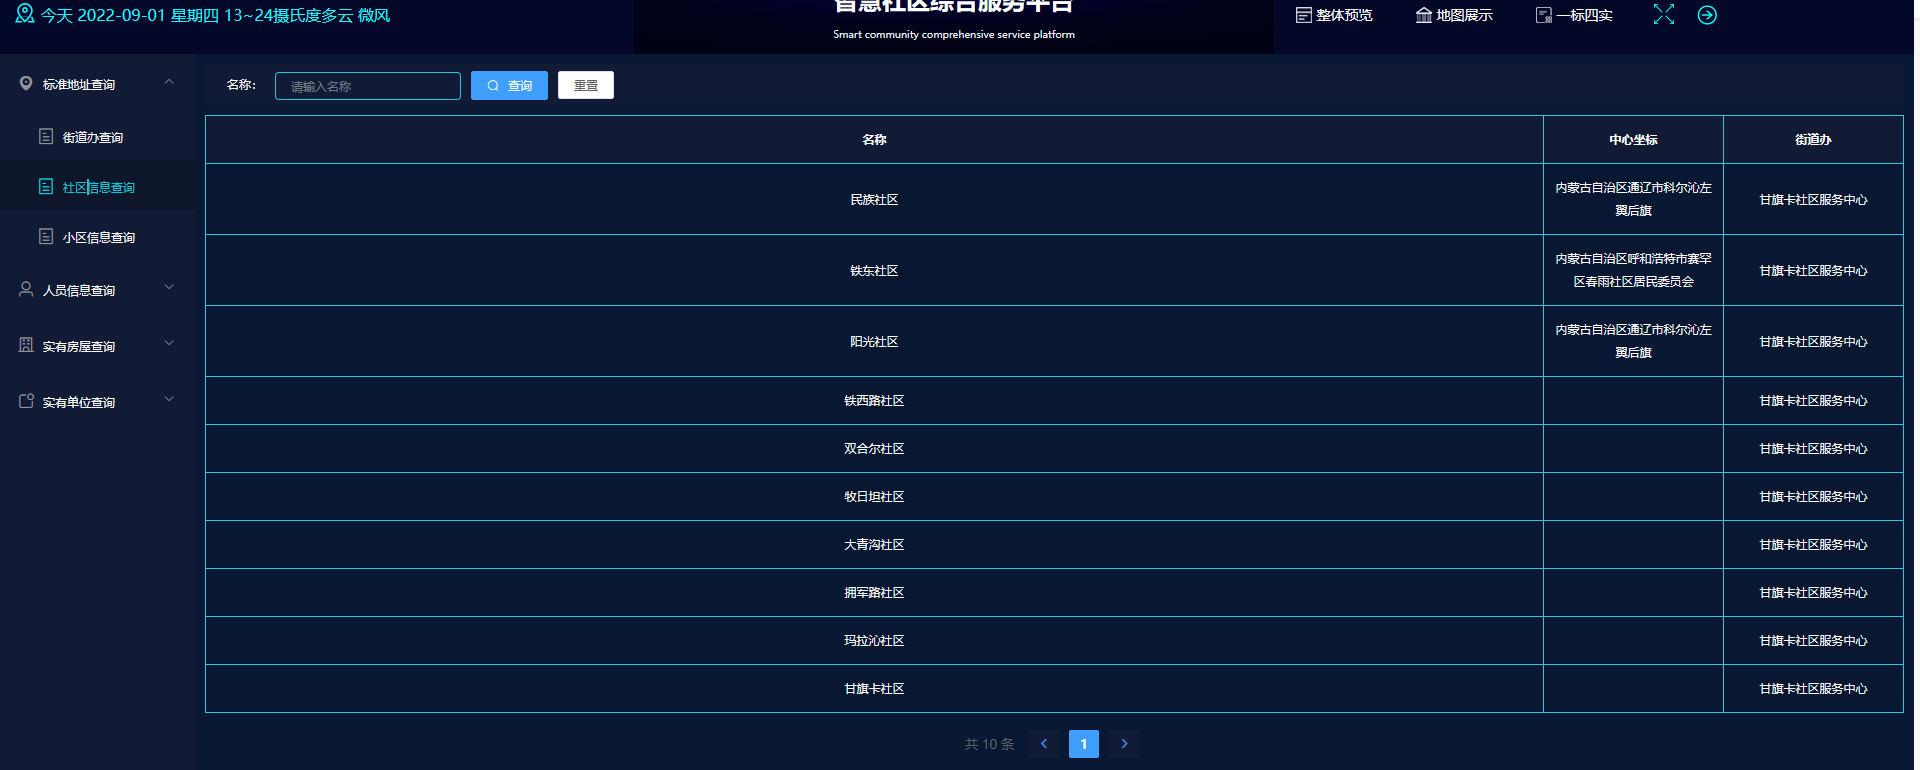
Task: Open the 街道办查询 menu item
Action: 93,138
